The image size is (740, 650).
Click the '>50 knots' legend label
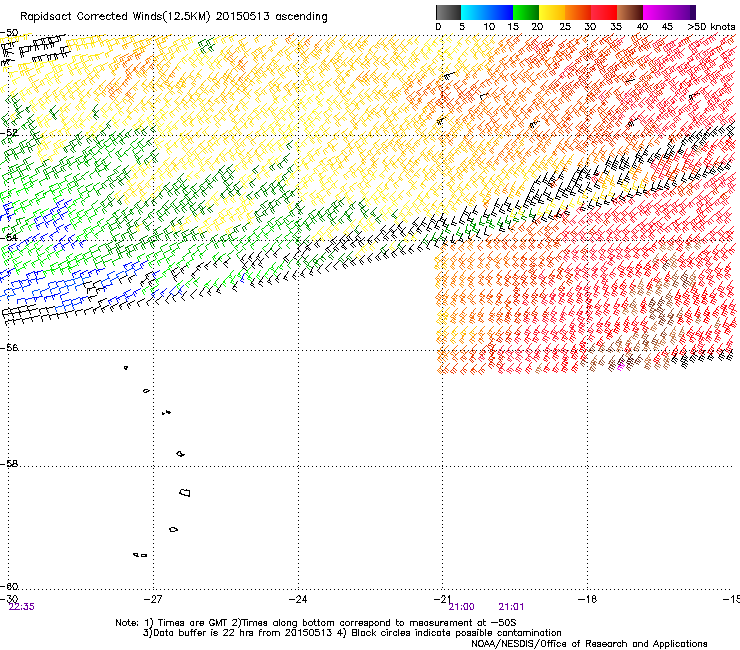click(711, 27)
